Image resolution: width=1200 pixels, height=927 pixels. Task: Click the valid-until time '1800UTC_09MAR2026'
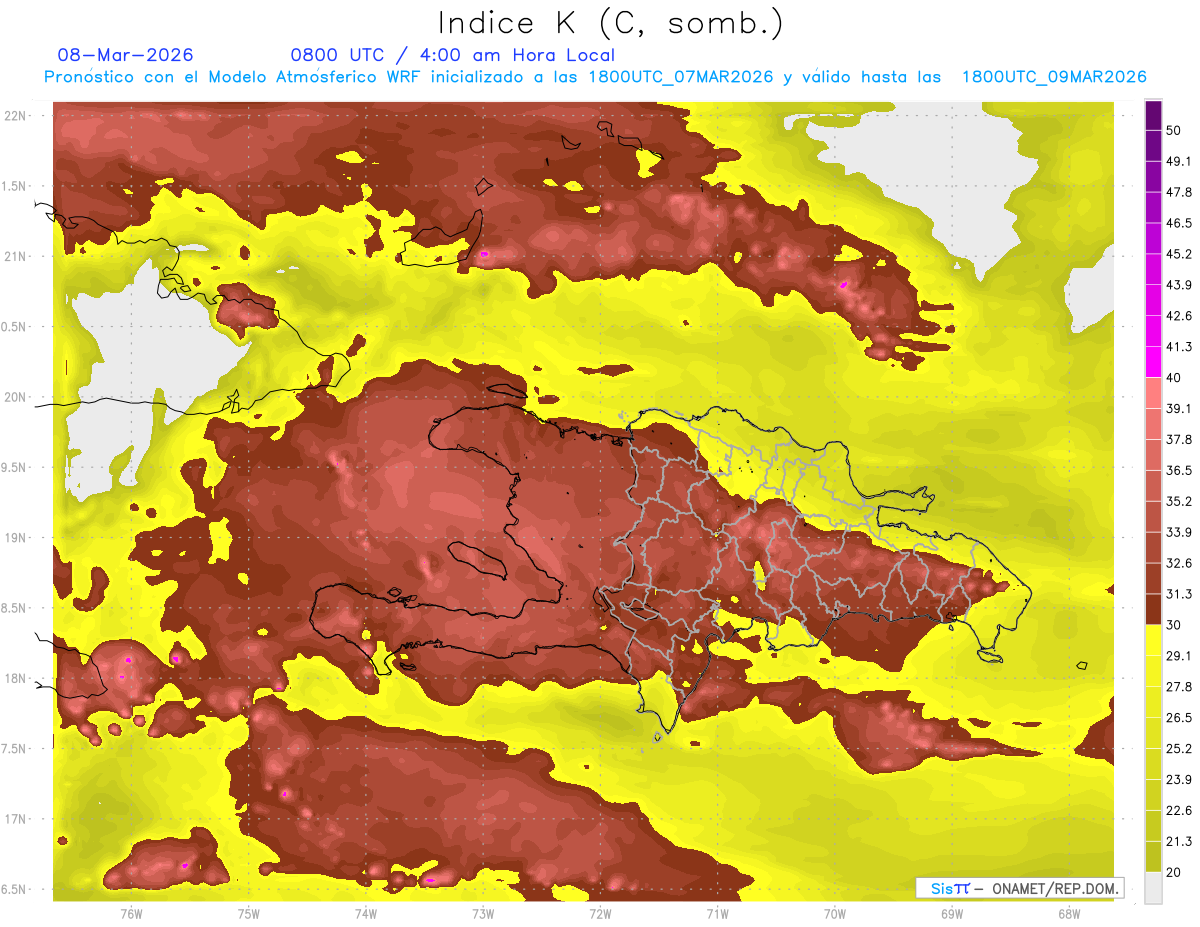(1053, 77)
